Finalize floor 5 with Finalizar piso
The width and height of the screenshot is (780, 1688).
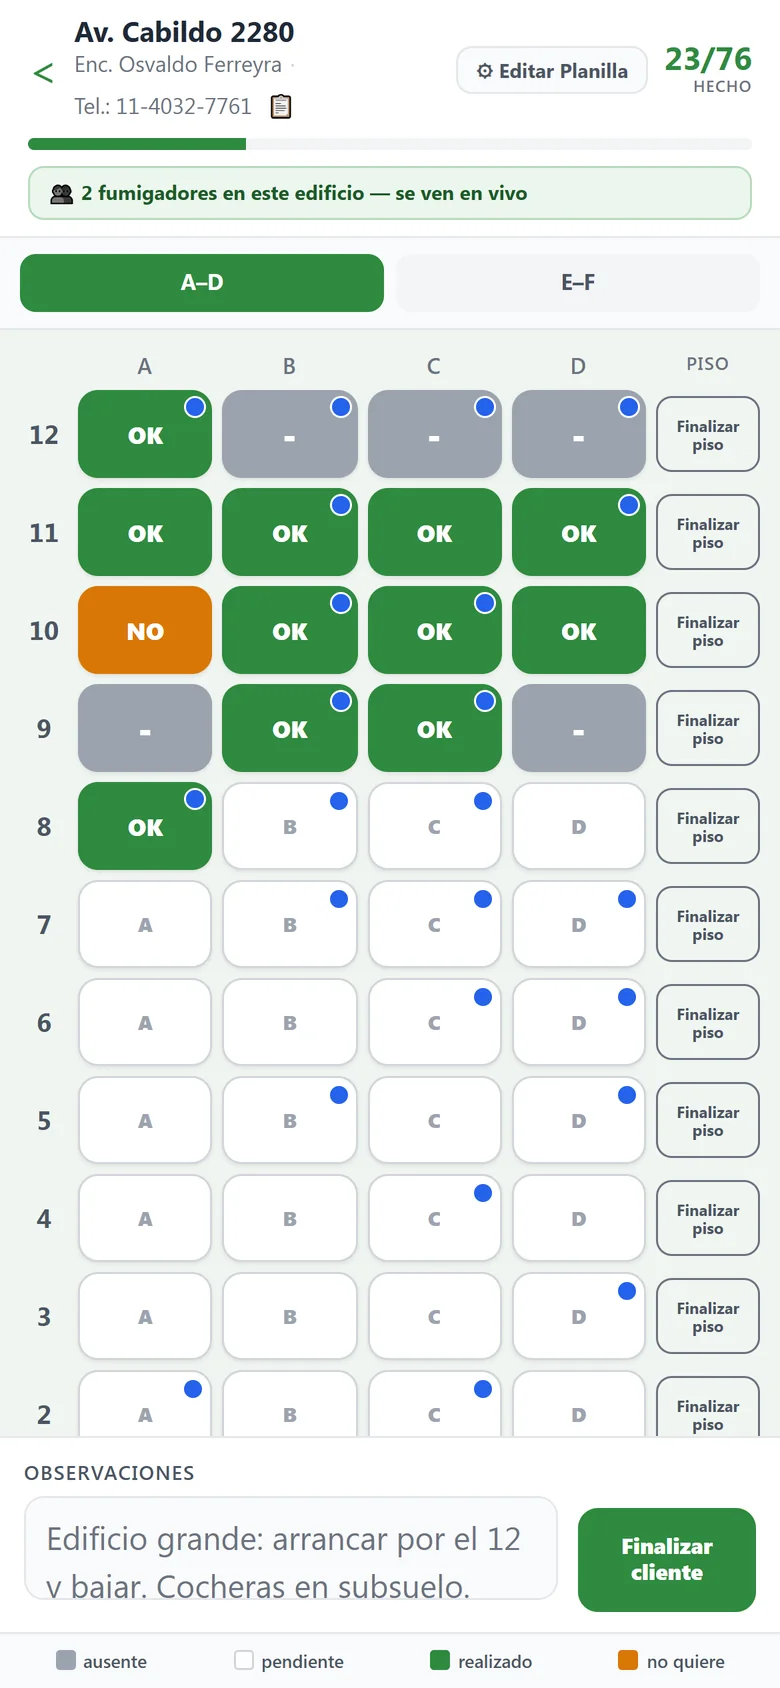(708, 1120)
